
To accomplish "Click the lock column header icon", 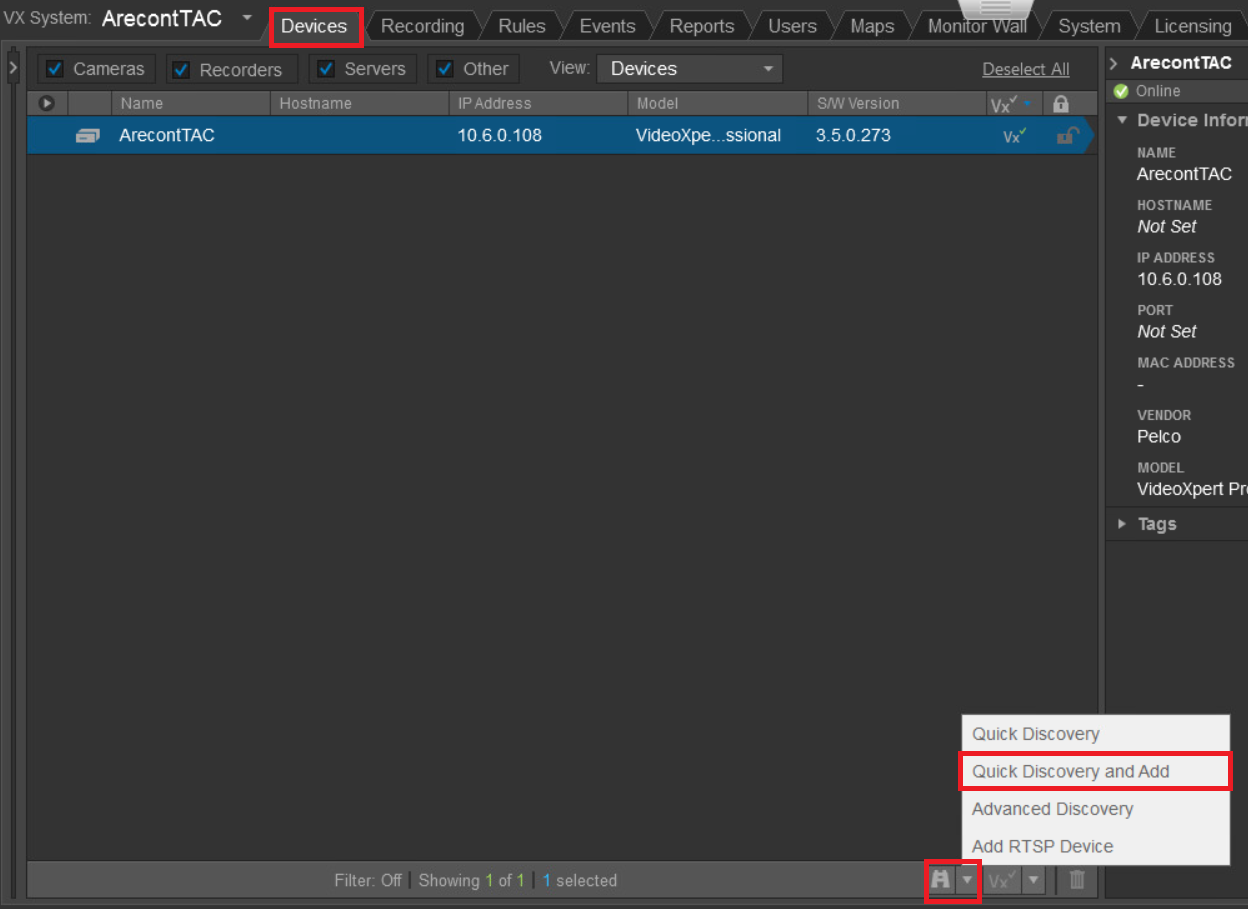I will coord(1061,103).
